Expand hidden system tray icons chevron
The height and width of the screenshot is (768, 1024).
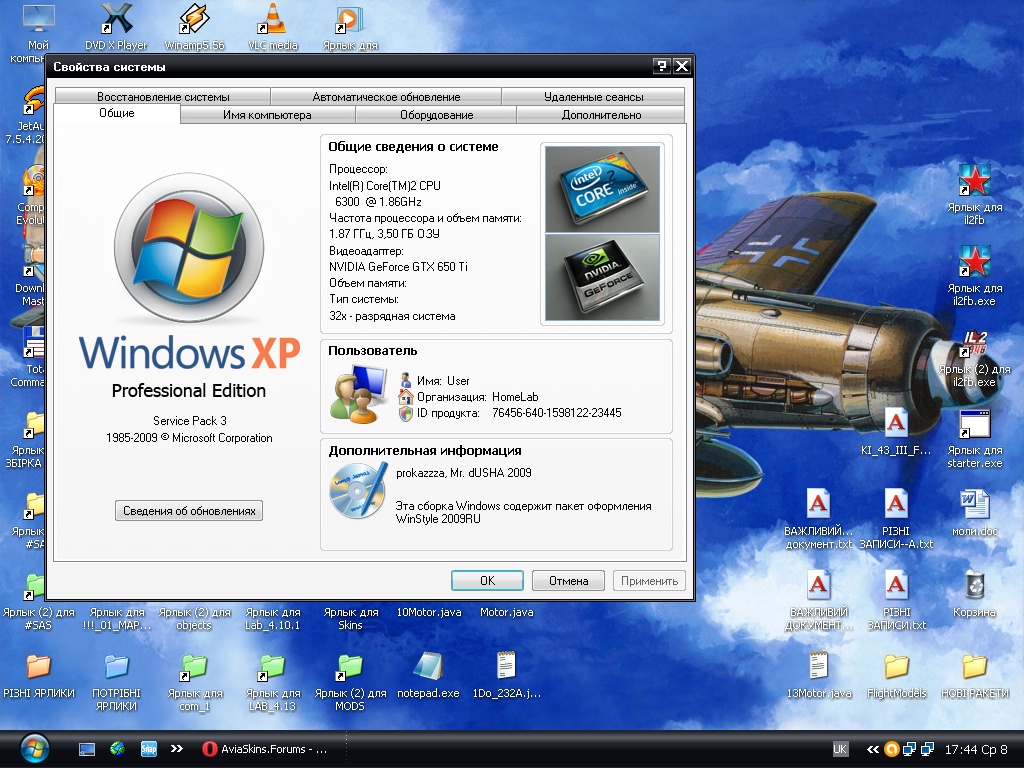pyautogui.click(x=873, y=749)
